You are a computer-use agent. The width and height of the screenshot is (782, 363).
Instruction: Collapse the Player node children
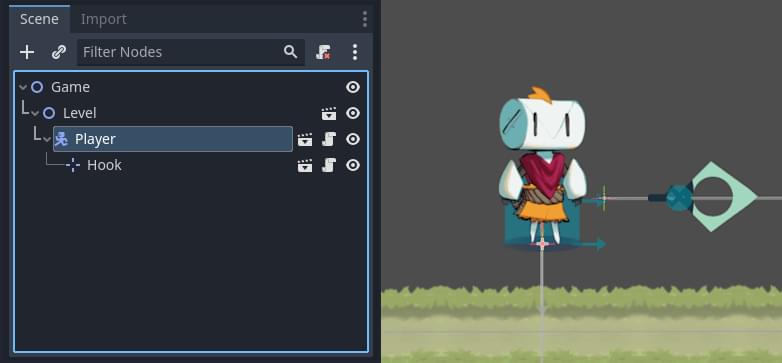(47, 139)
